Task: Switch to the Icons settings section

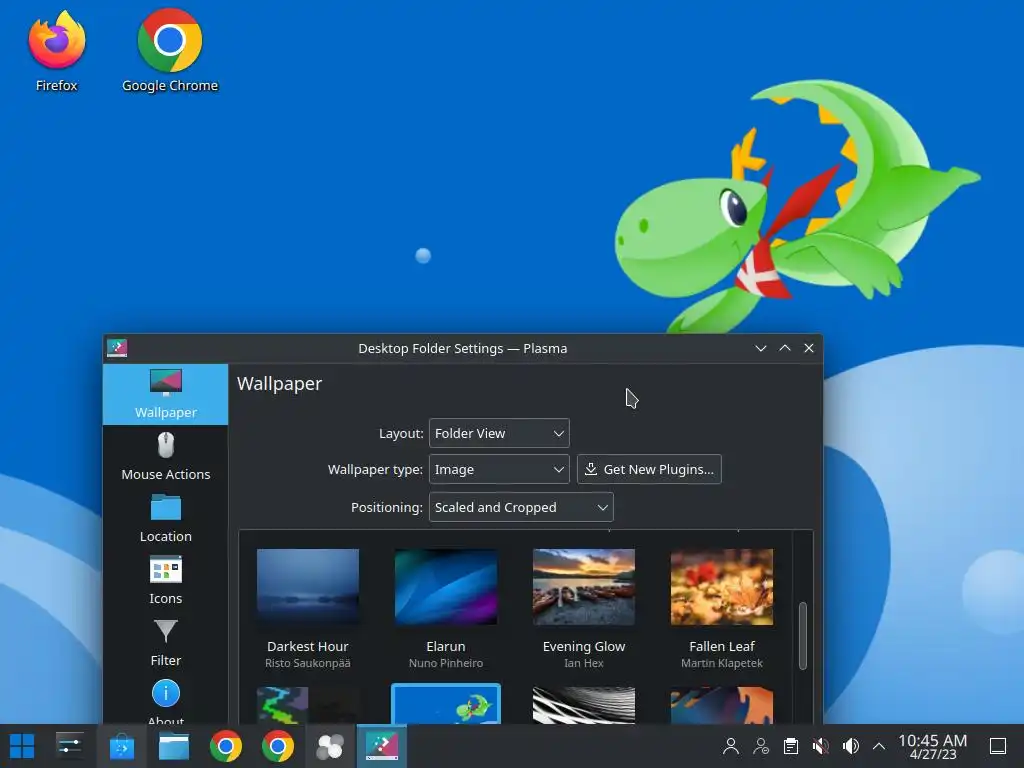Action: tap(165, 581)
